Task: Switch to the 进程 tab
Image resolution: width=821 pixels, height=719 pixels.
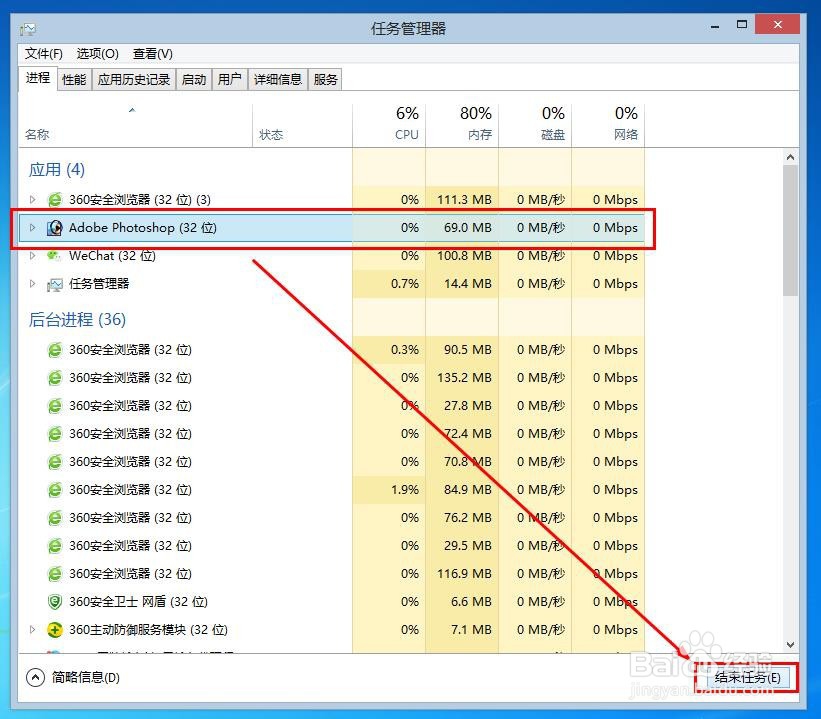Action: [x=38, y=79]
